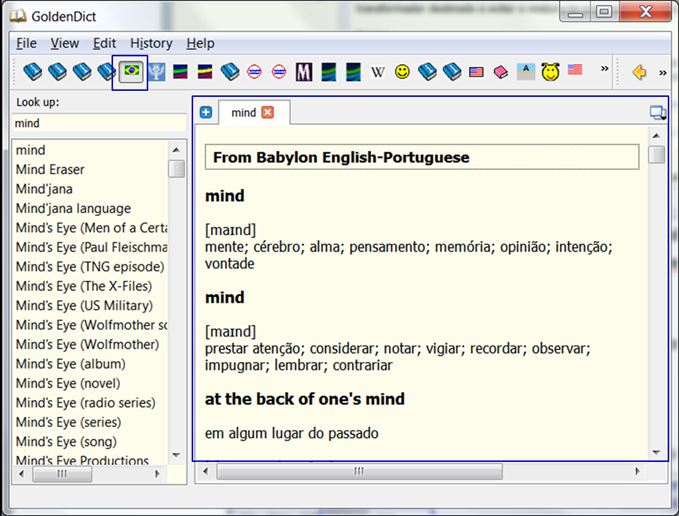The image size is (679, 516).
Task: Click the GoldenDict book icon in title bar
Action: [x=18, y=16]
